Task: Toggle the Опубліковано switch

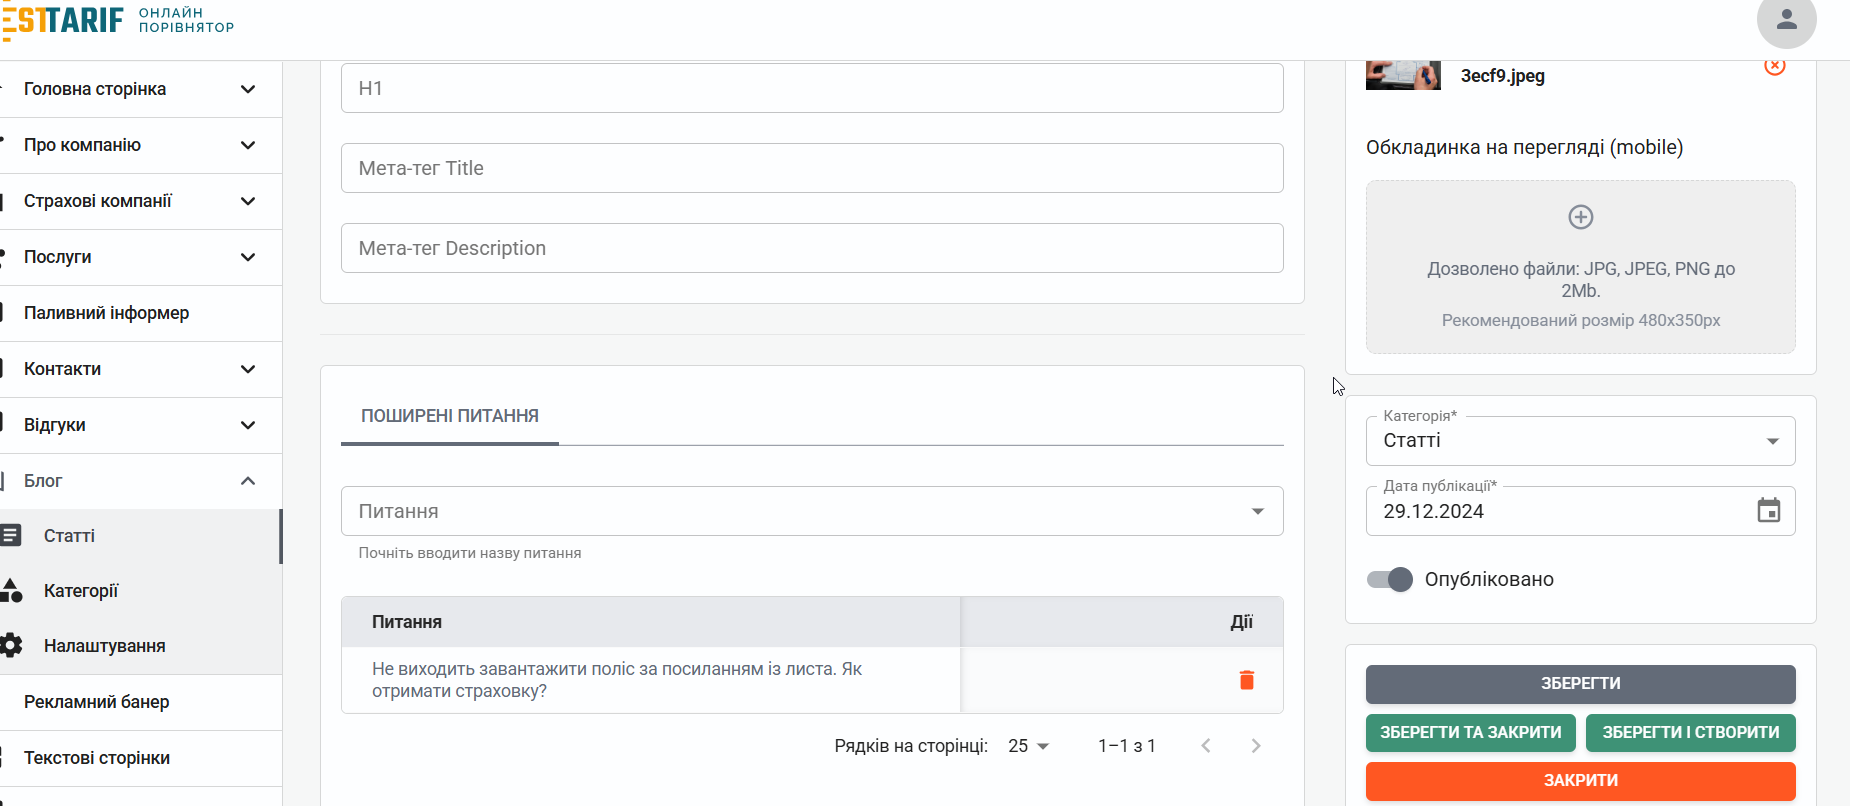Action: coord(1390,580)
